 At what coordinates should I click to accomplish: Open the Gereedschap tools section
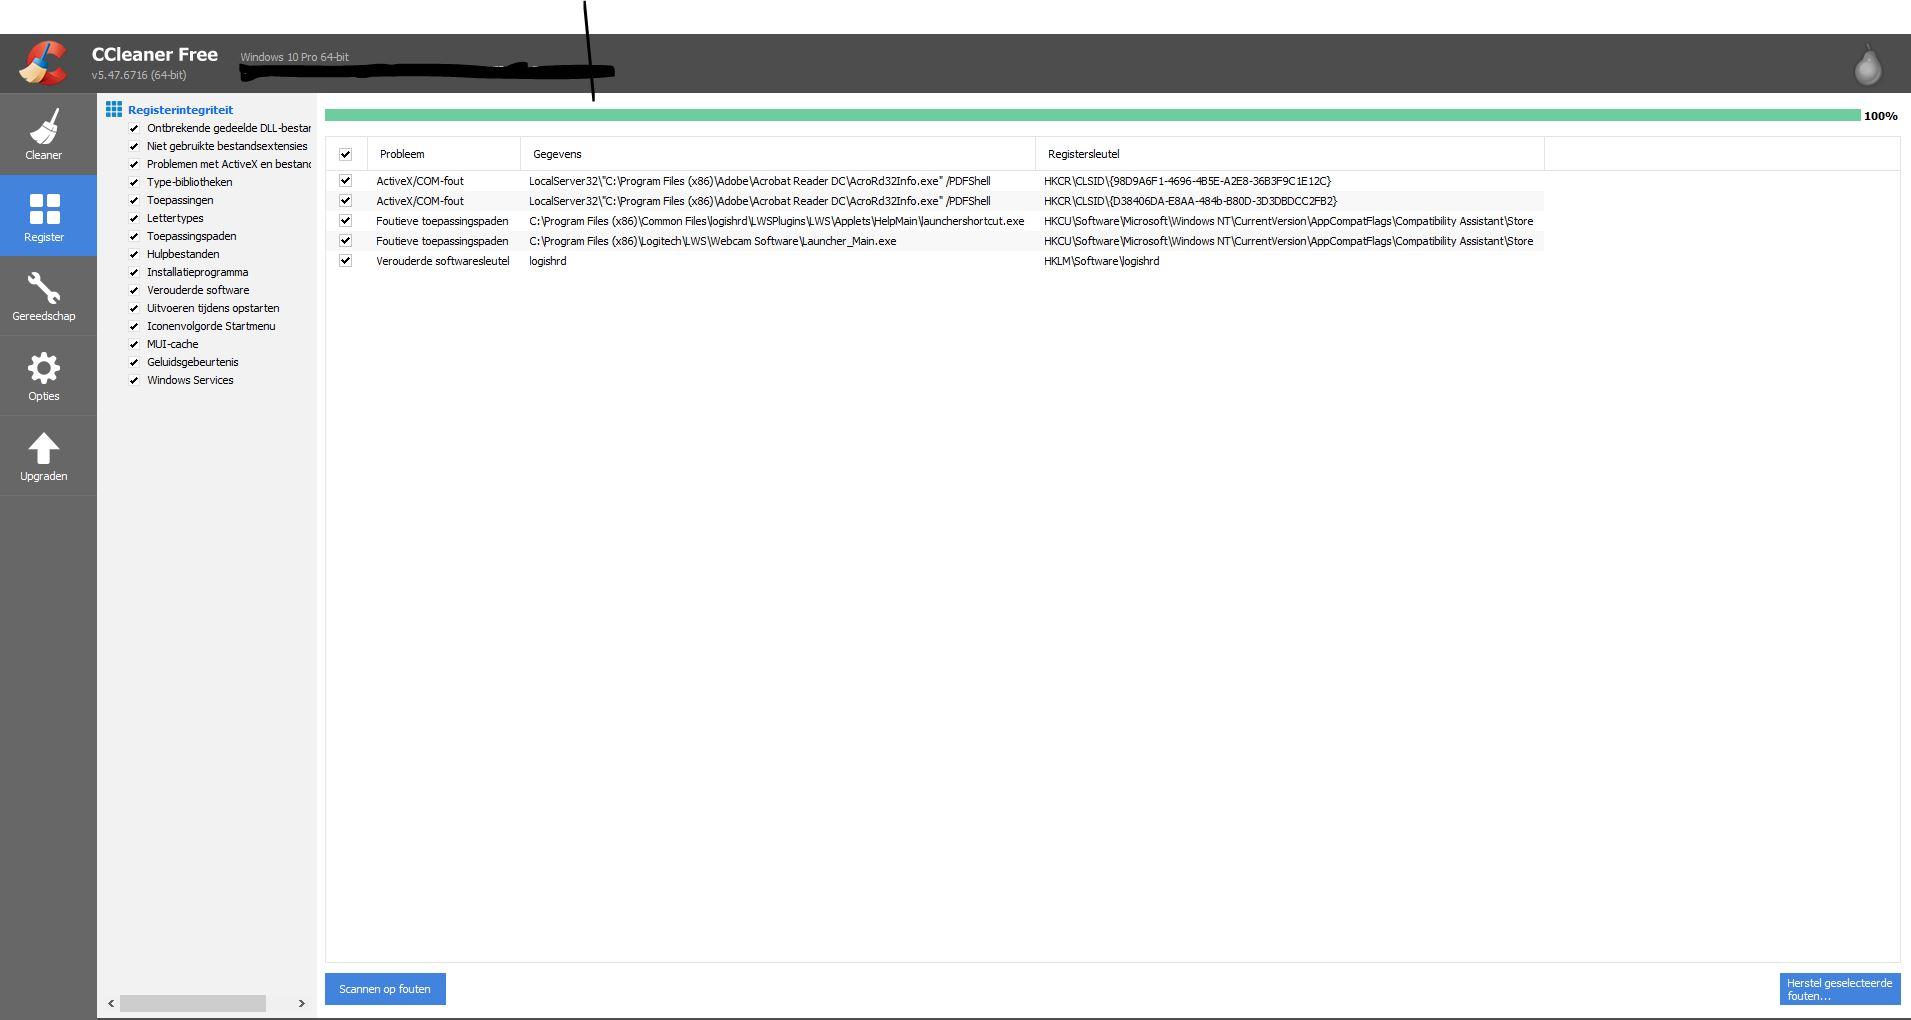(44, 296)
